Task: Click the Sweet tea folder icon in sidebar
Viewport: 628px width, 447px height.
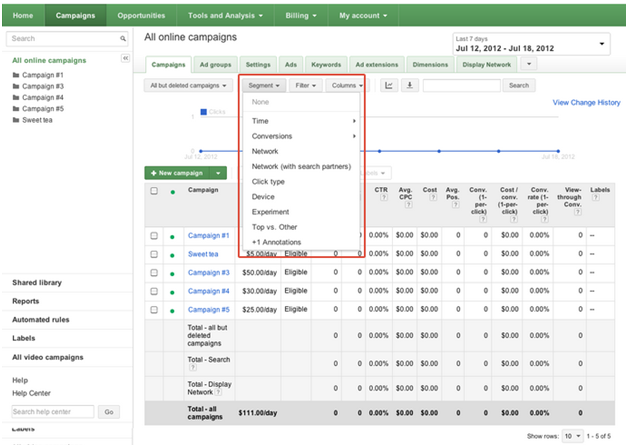Action: point(16,120)
